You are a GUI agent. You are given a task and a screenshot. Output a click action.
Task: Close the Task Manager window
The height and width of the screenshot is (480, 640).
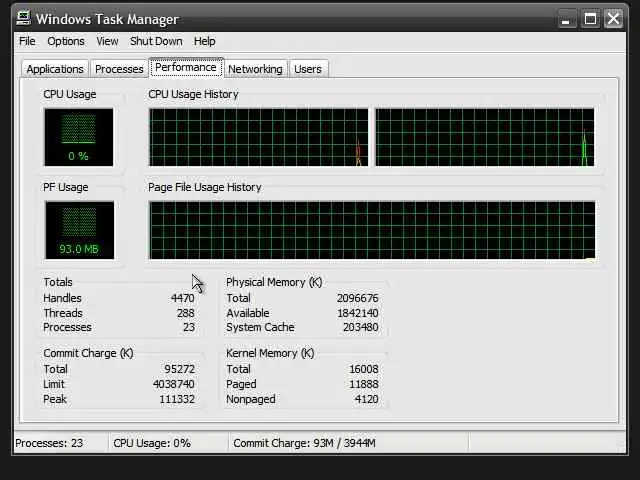point(613,19)
